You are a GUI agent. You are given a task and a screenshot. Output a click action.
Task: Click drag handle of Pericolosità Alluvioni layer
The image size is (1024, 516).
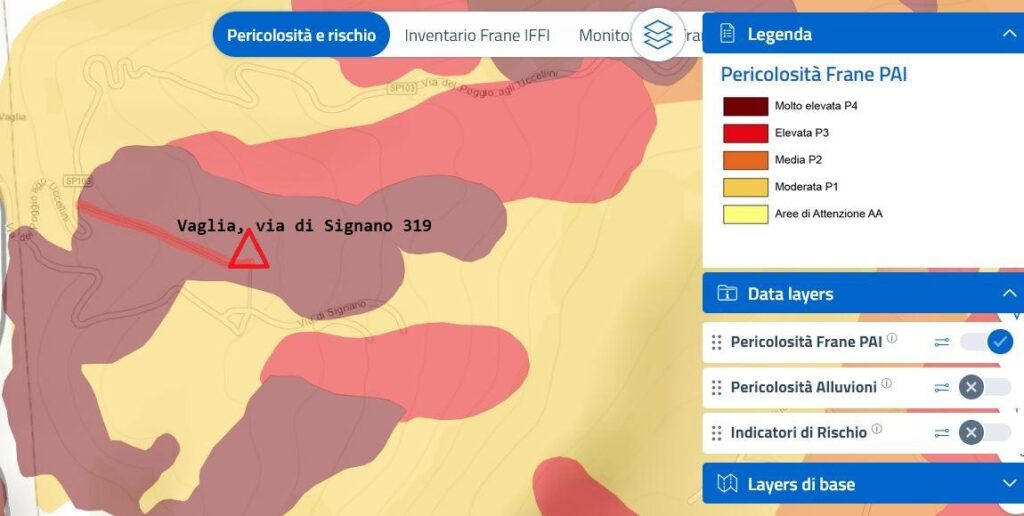(x=716, y=388)
